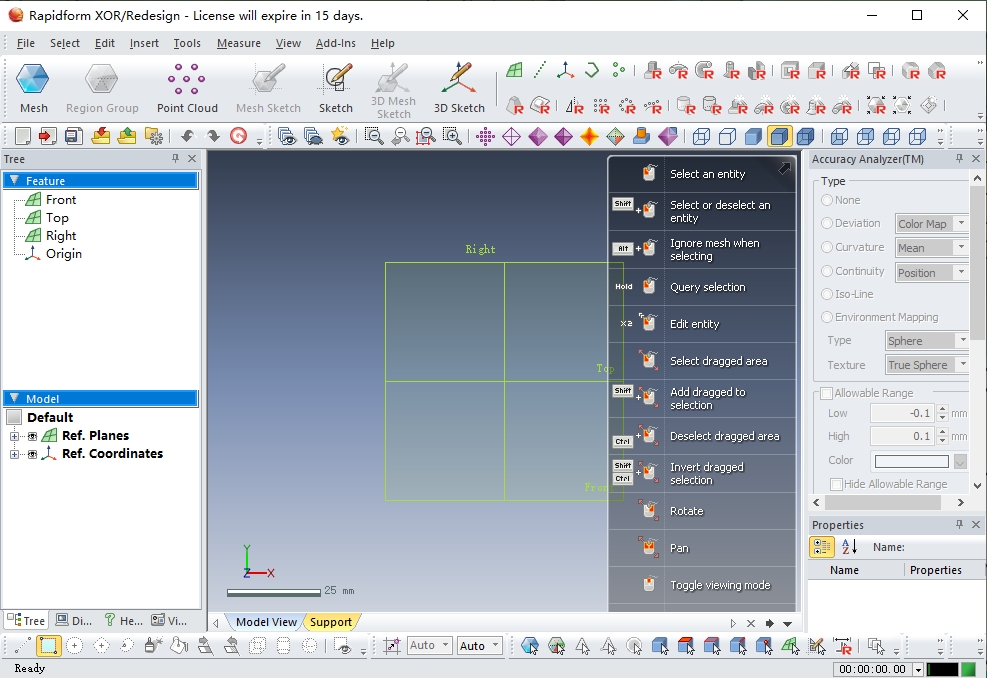987x678 pixels.
Task: Click the alphabetical sort icon in Properties
Action: [849, 547]
